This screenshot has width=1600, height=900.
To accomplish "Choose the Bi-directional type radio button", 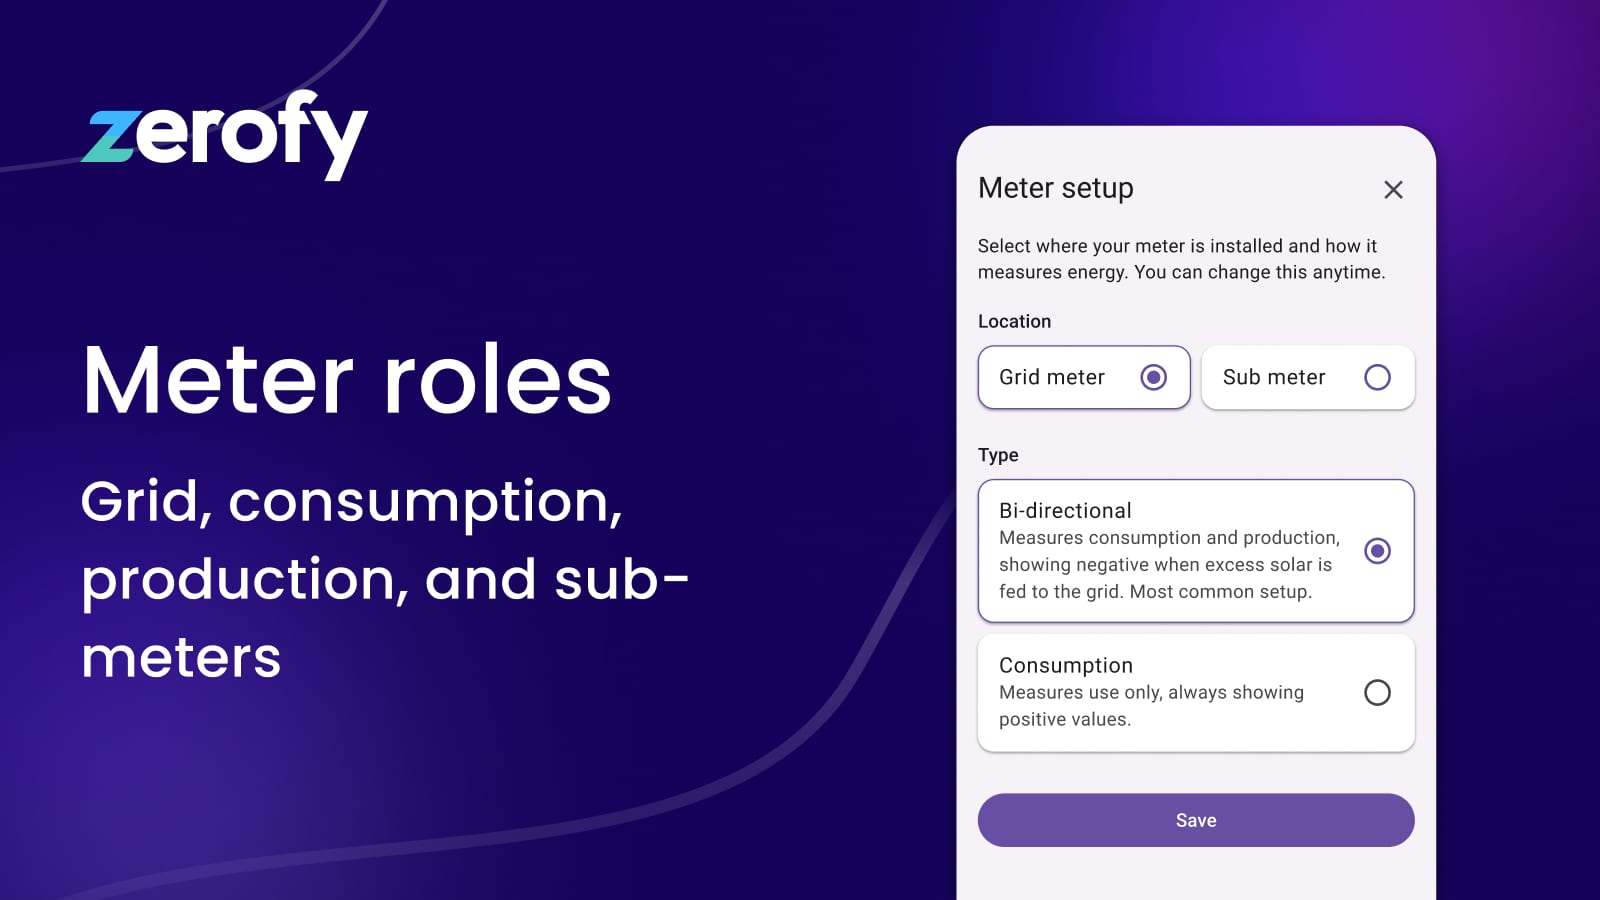I will [x=1377, y=551].
